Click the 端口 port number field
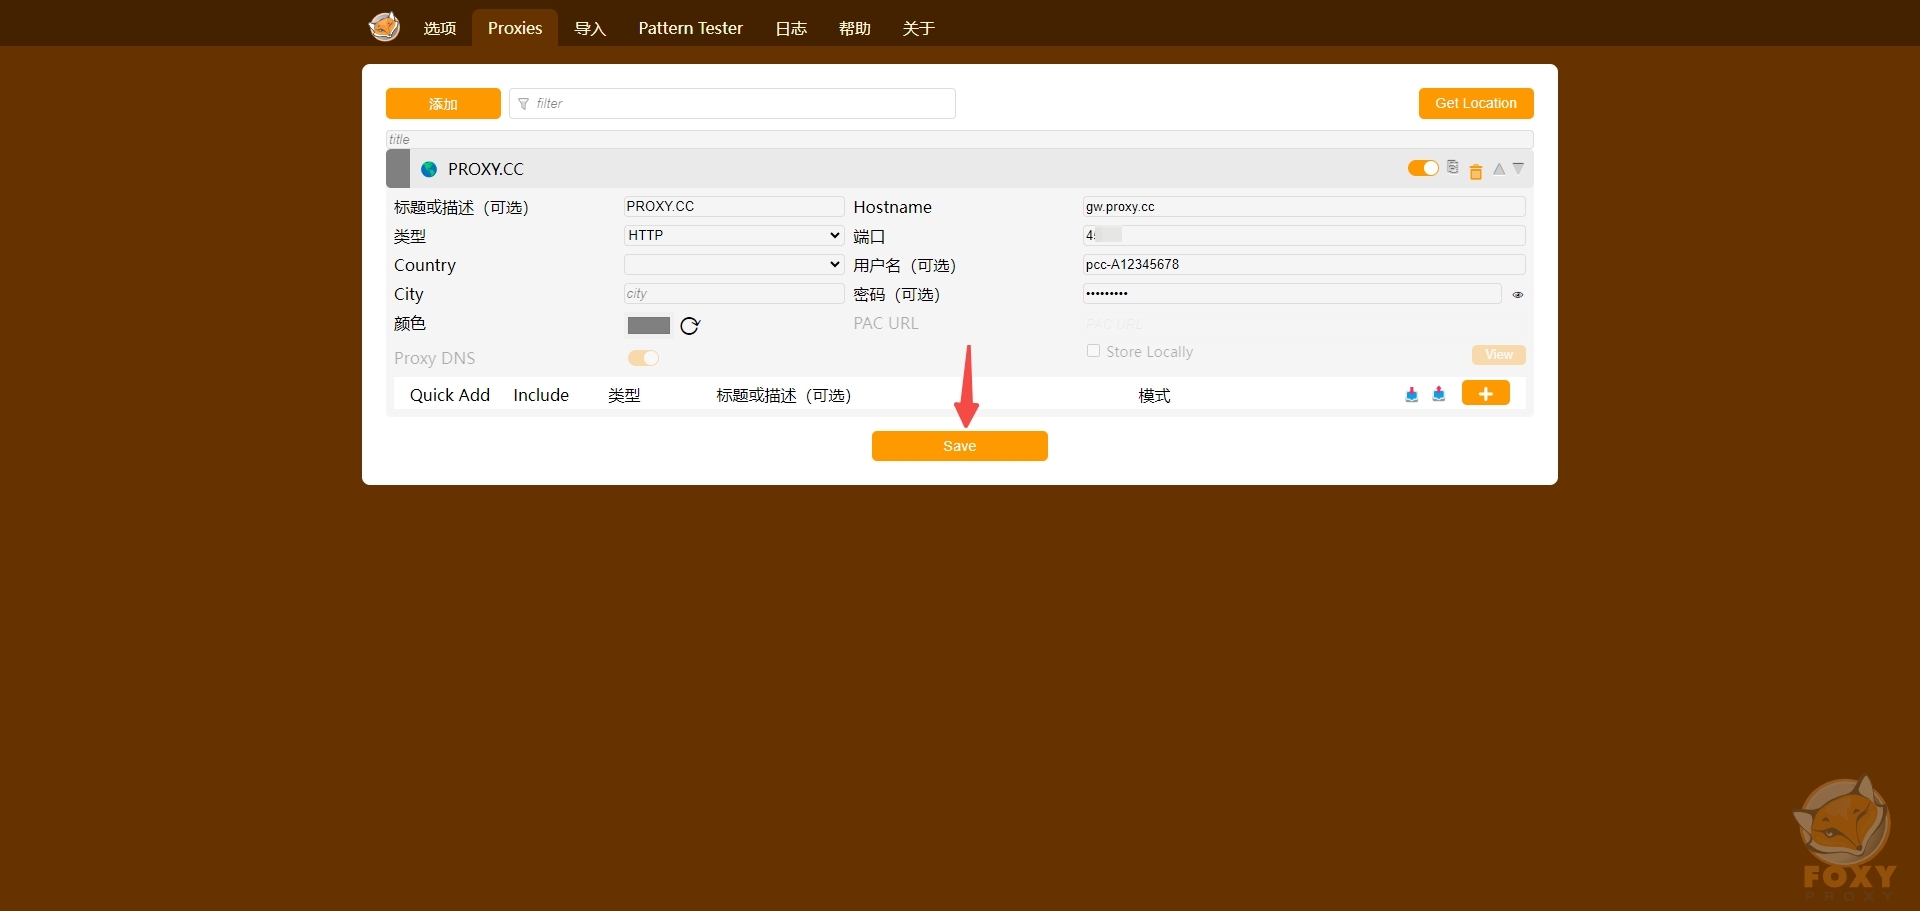Screen dimensions: 1920x911 coord(1304,236)
